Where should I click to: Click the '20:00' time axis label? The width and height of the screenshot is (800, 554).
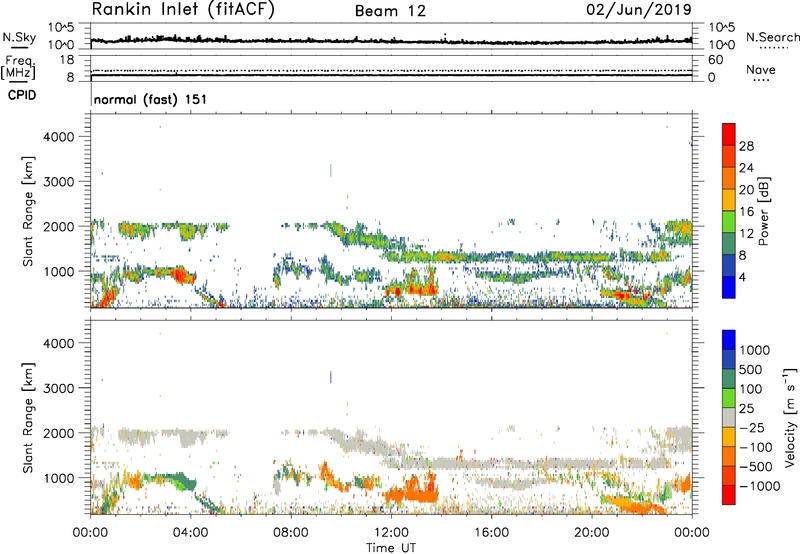[x=592, y=533]
